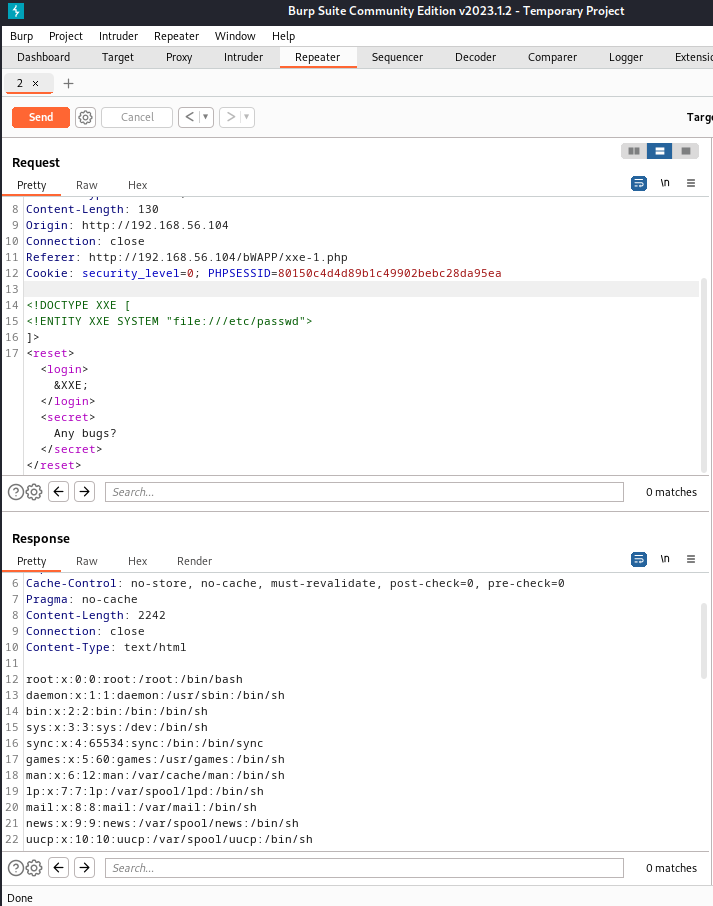
Task: Toggle non-printable characters in Response panel
Action: pyautogui.click(x=665, y=559)
